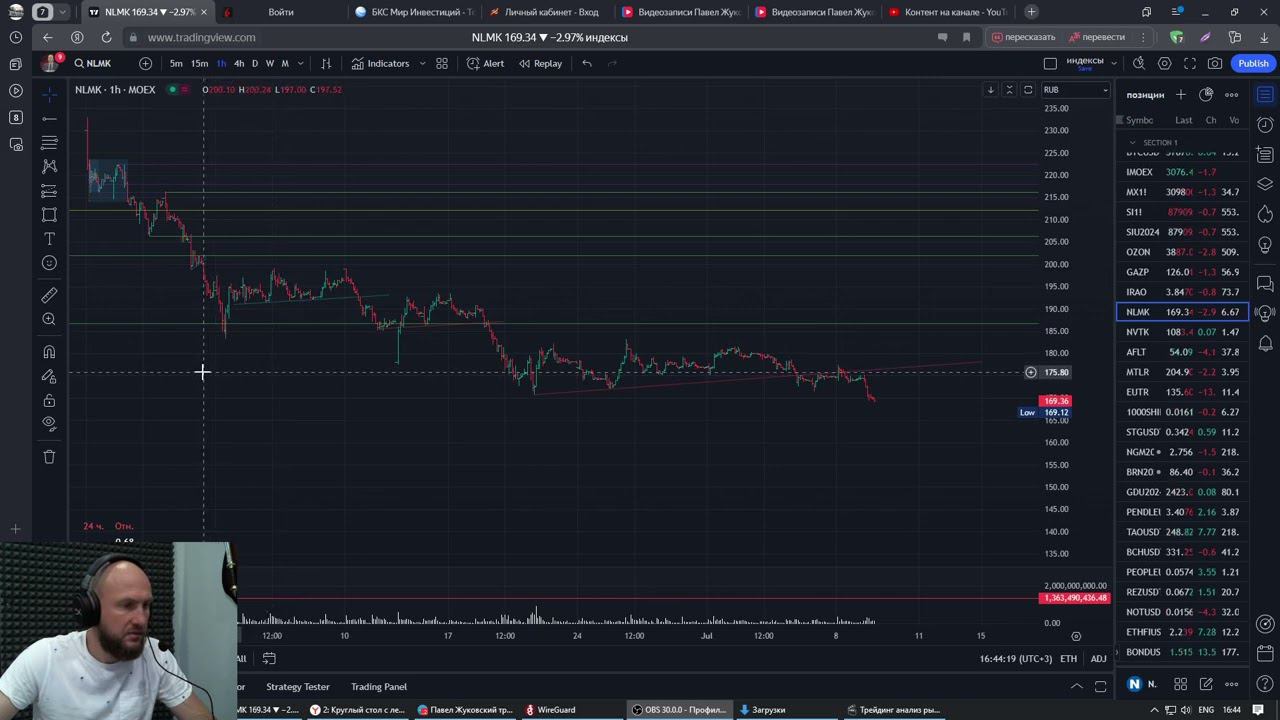Switch to the Strategy Tester tab
The width and height of the screenshot is (1280, 720).
[x=297, y=687]
